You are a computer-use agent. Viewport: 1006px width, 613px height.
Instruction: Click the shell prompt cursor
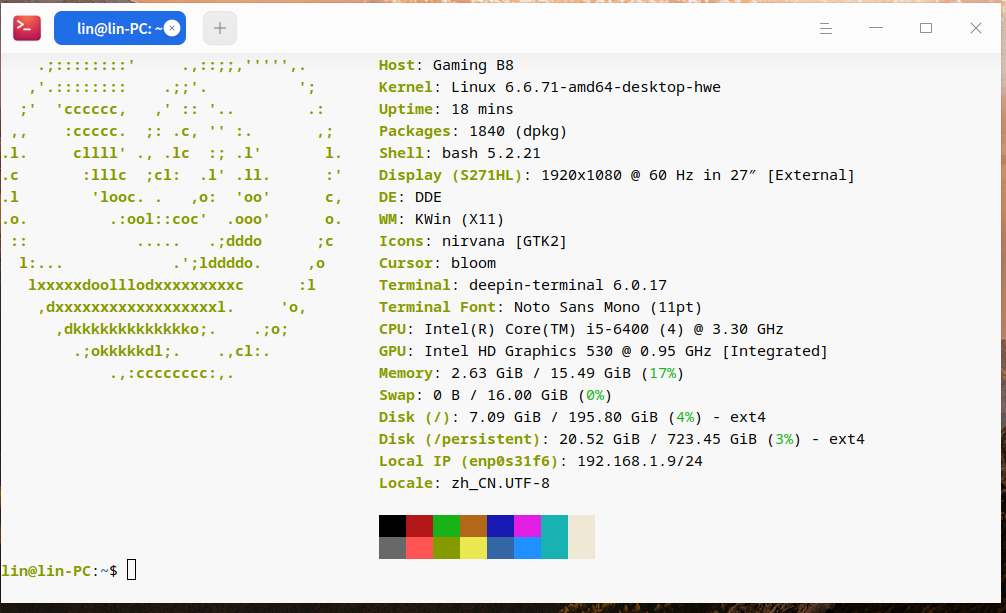pyautogui.click(x=132, y=570)
